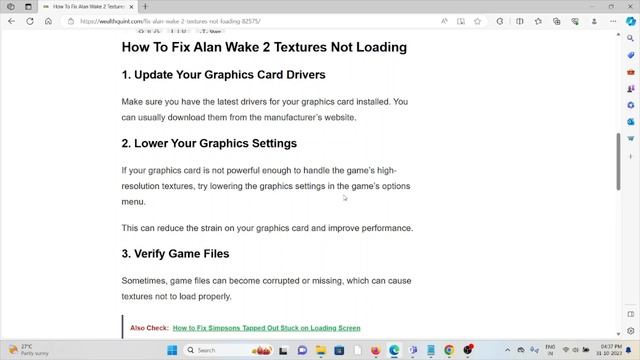Open the notifications bell
The width and height of the screenshot is (640, 360).
tap(629, 350)
